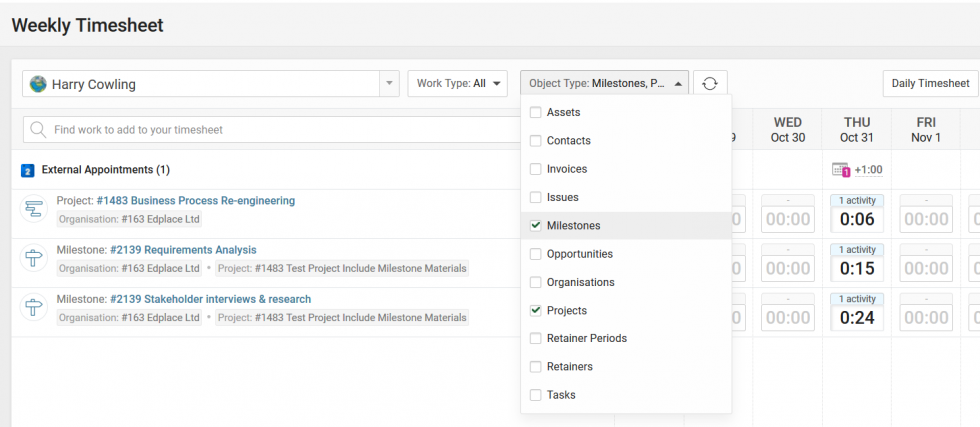Image resolution: width=980 pixels, height=427 pixels.
Task: Click Wednesday time field for Stakeholder interviews row
Action: click(788, 318)
